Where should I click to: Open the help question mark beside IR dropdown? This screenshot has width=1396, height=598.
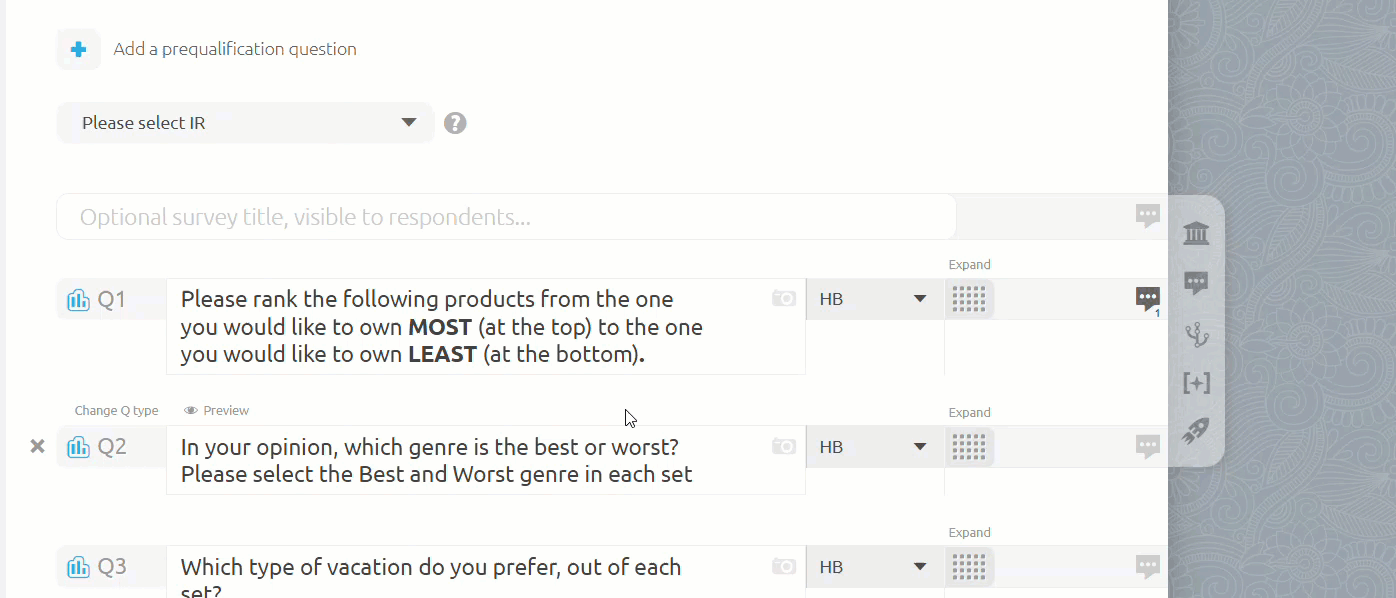click(x=455, y=123)
